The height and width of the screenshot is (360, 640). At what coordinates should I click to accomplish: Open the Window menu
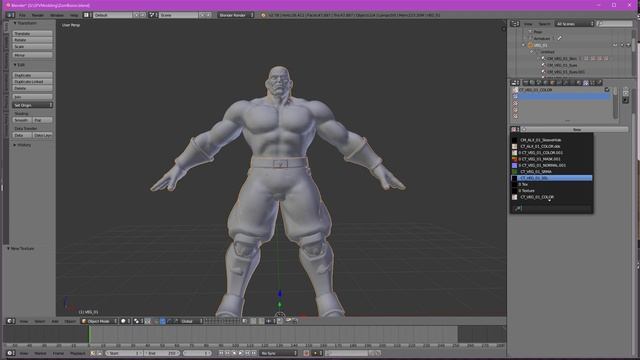coord(57,15)
